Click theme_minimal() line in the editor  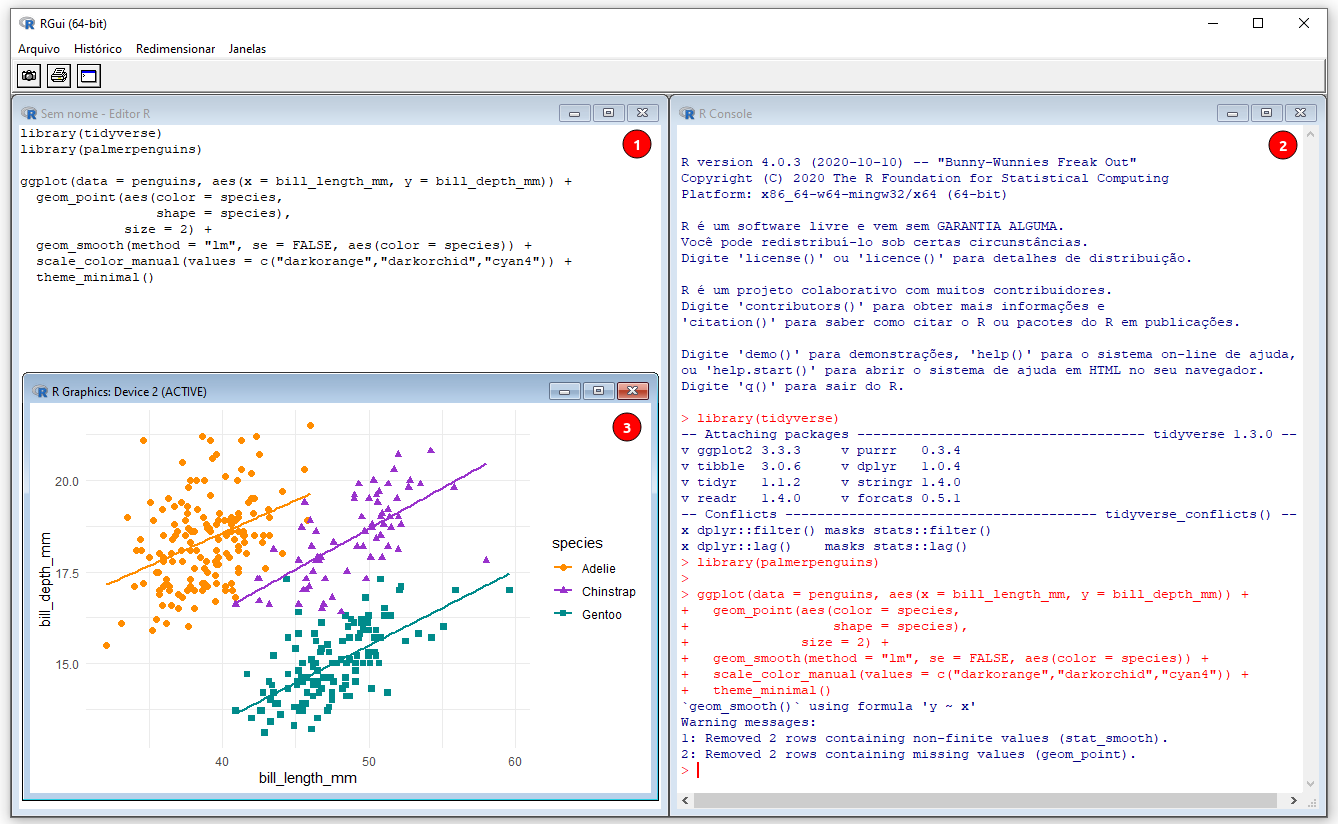[95, 277]
